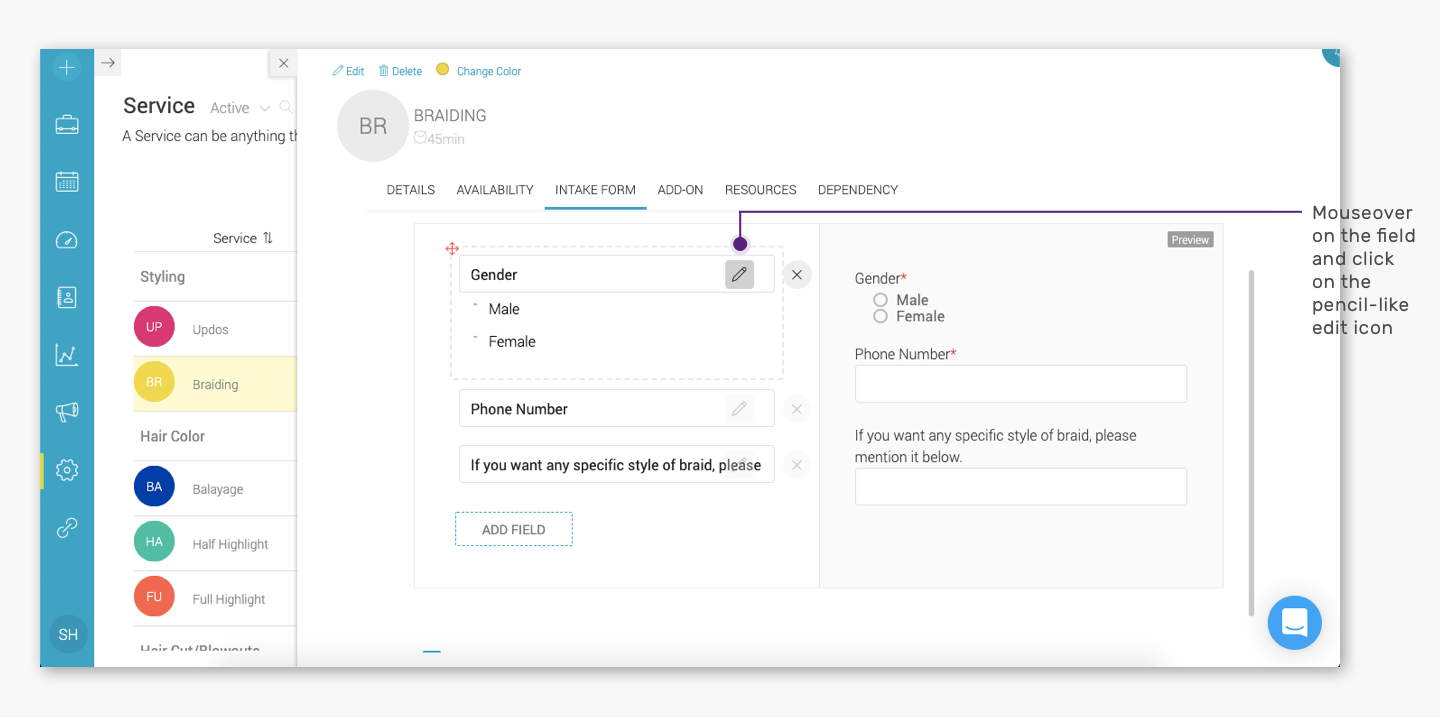Click the Preview label button
Screen dimensions: 1440x718
(1190, 240)
